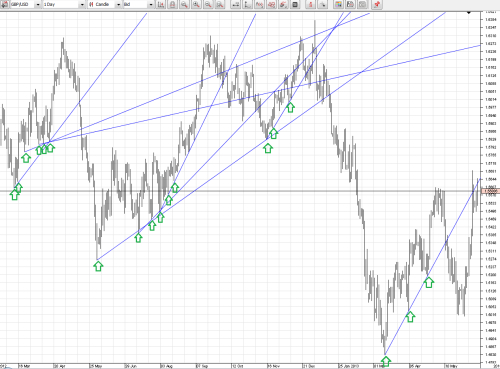The image size is (500, 369).
Task: Click the lock icon in toolbar
Action: pyautogui.click(x=172, y=4)
